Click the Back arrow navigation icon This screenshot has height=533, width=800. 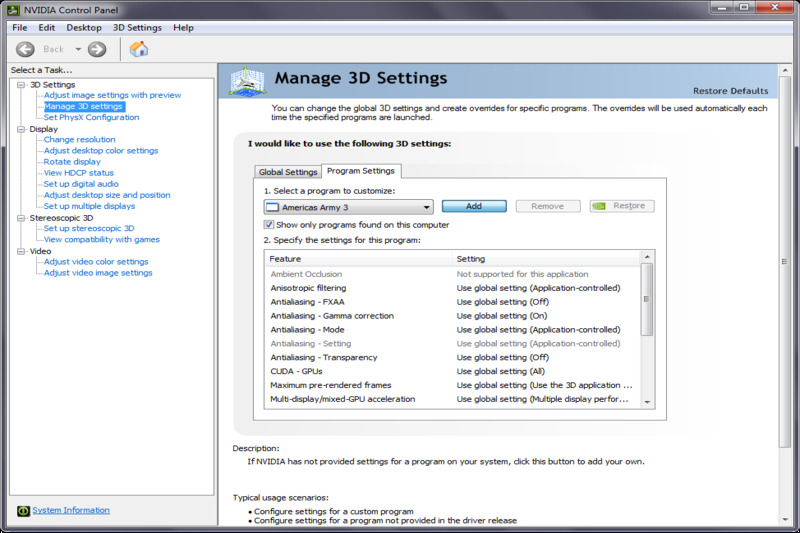pos(25,49)
